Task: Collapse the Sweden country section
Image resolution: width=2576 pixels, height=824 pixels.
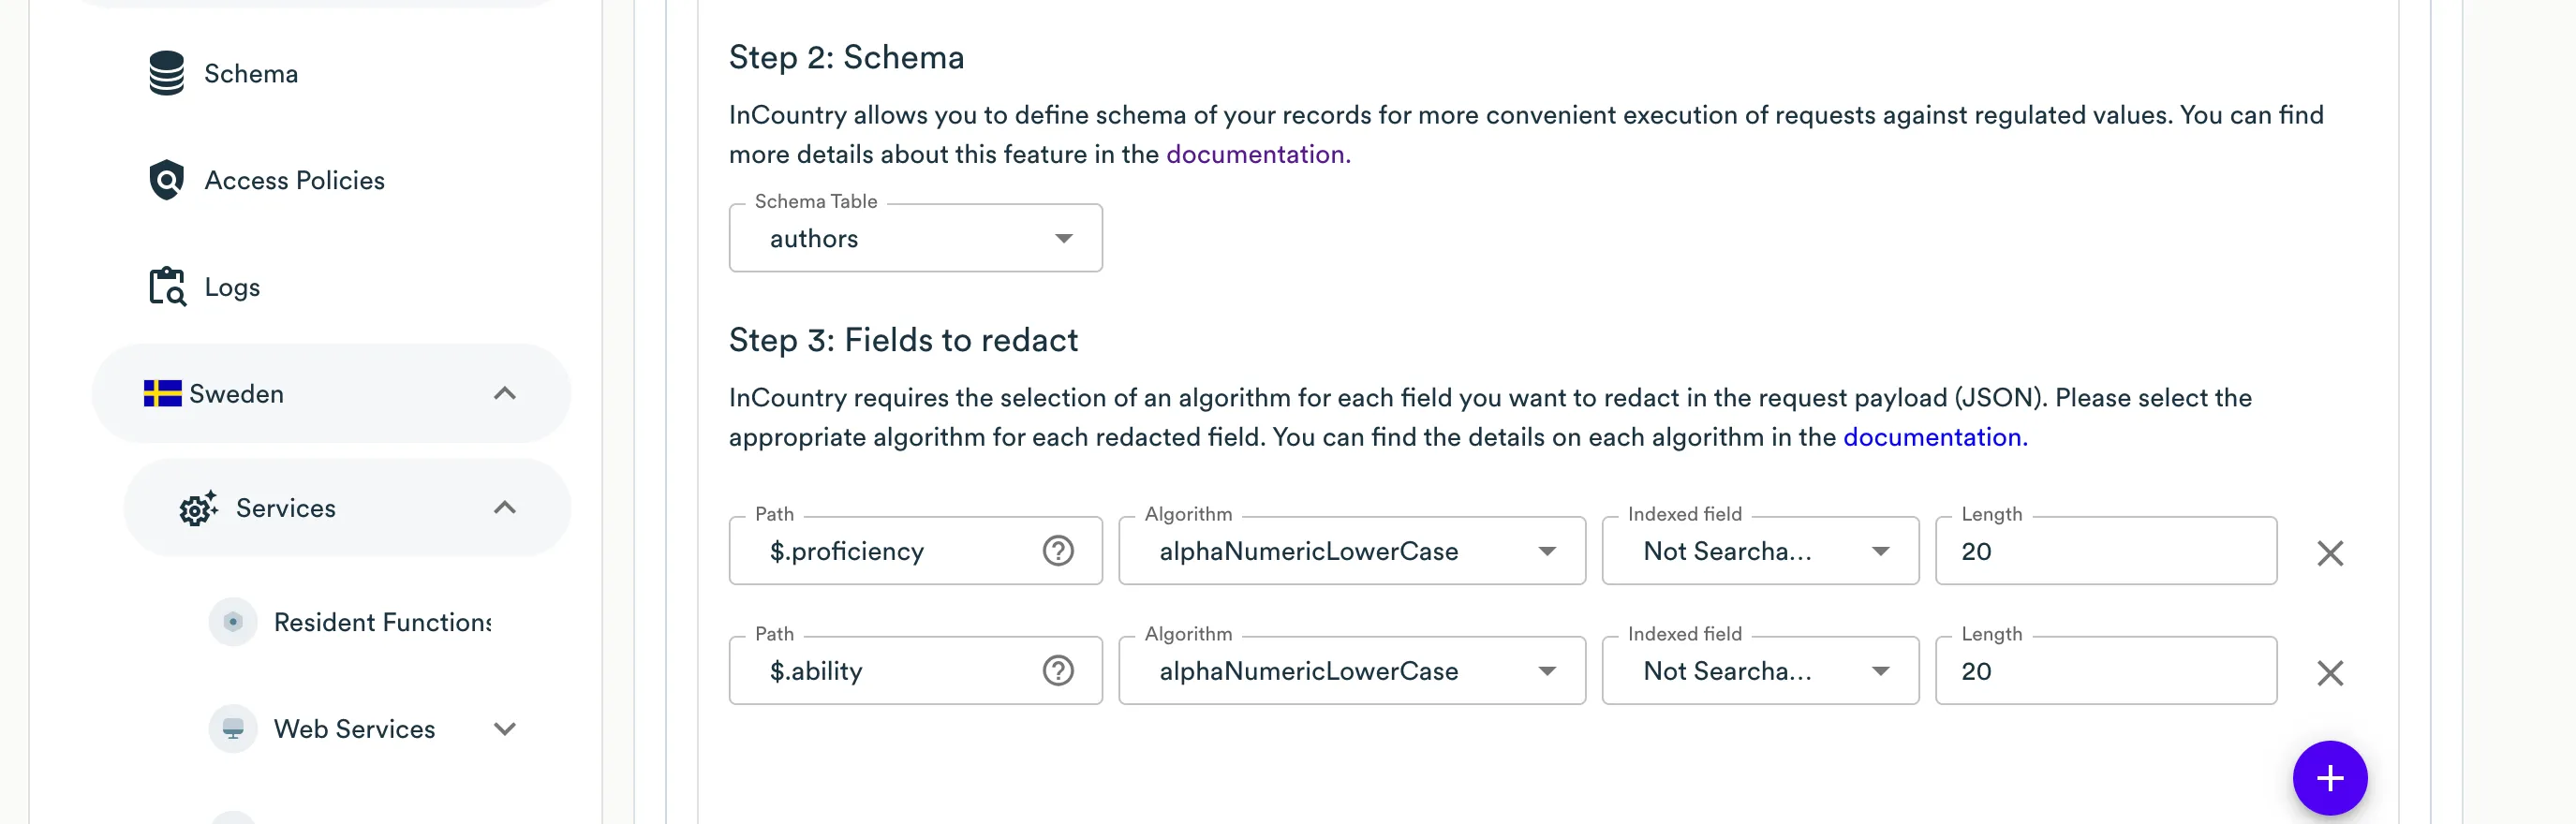Action: click(505, 394)
